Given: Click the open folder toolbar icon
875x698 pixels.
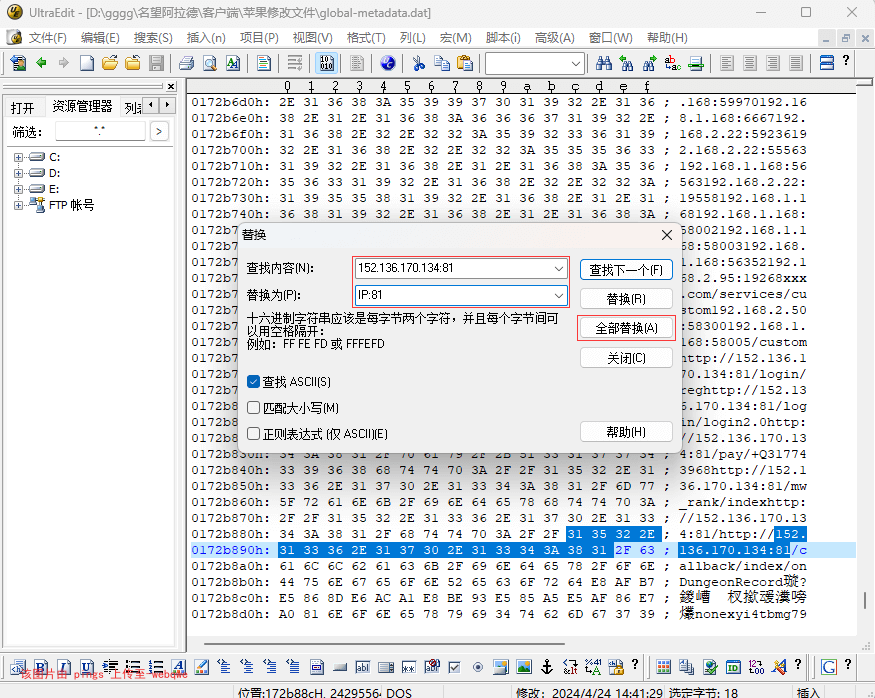Looking at the screenshot, I should point(110,62).
